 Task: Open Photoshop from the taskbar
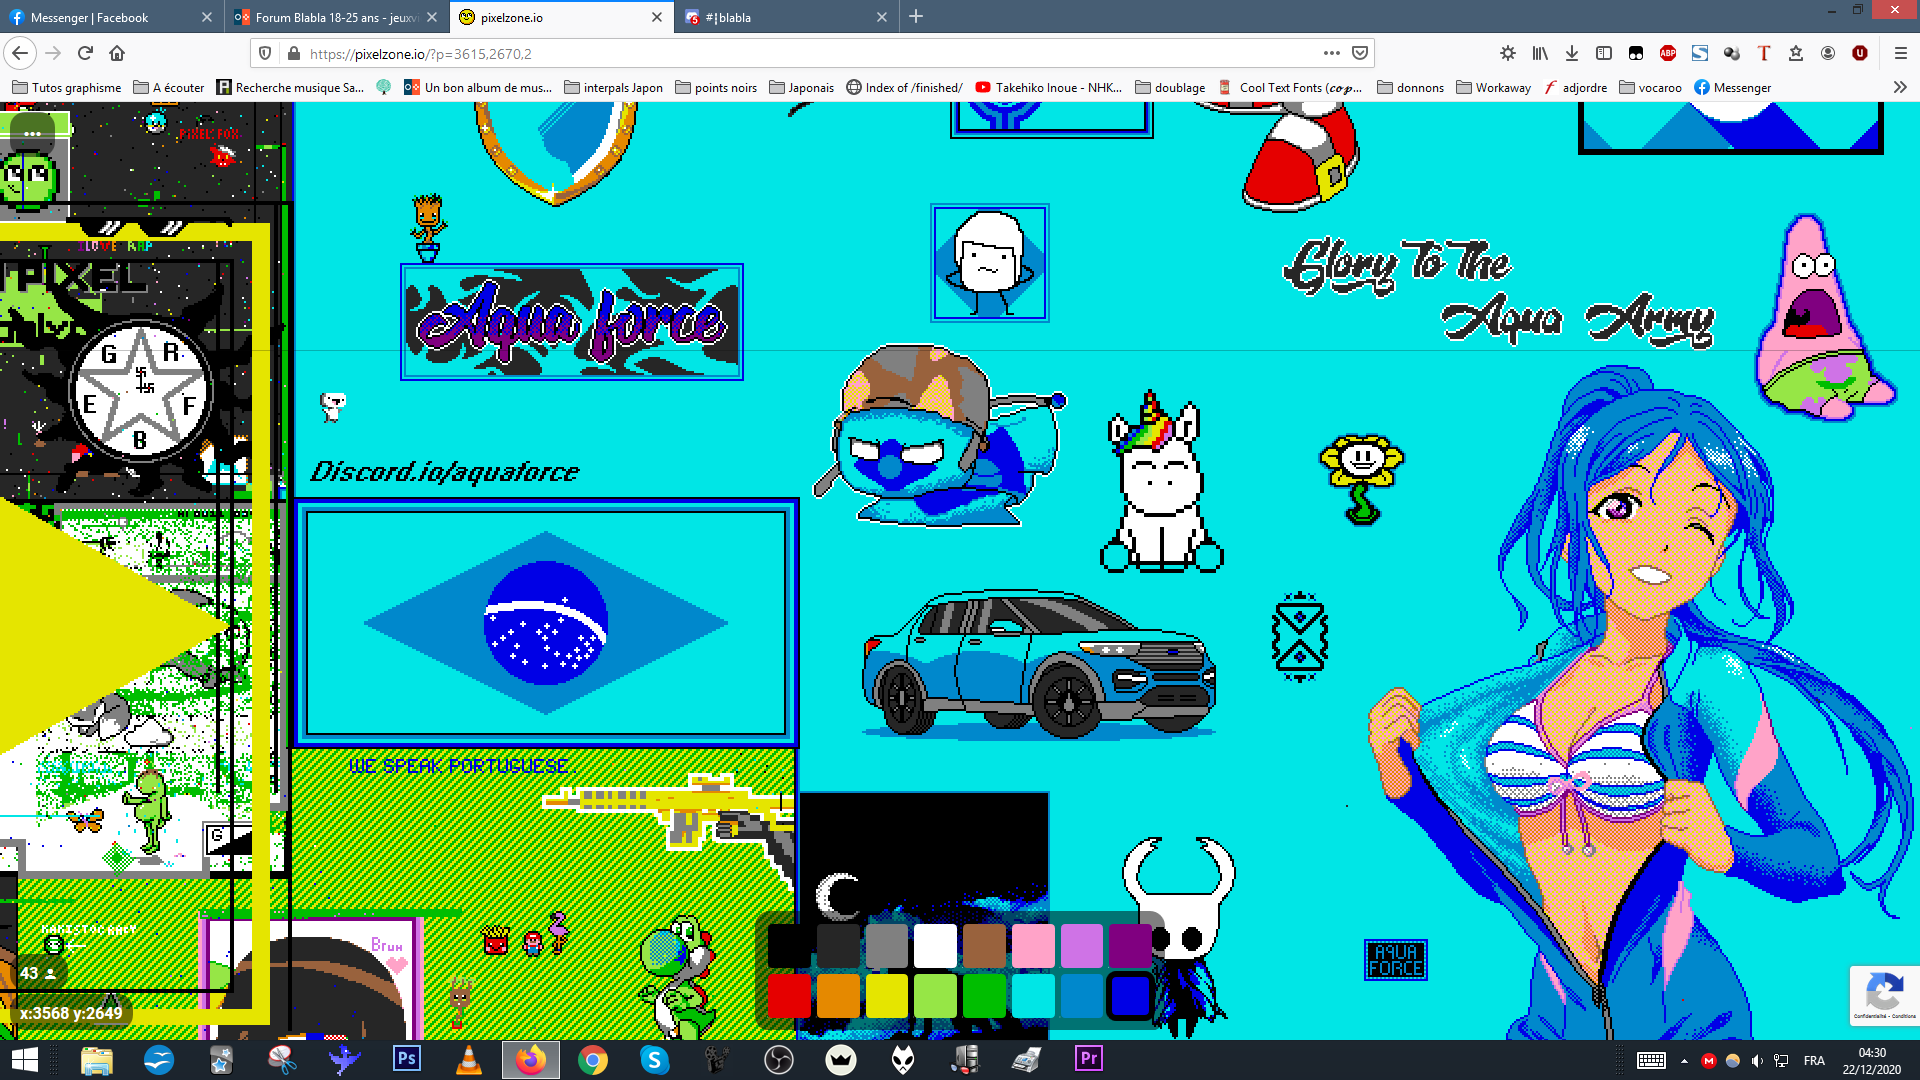coord(407,1058)
